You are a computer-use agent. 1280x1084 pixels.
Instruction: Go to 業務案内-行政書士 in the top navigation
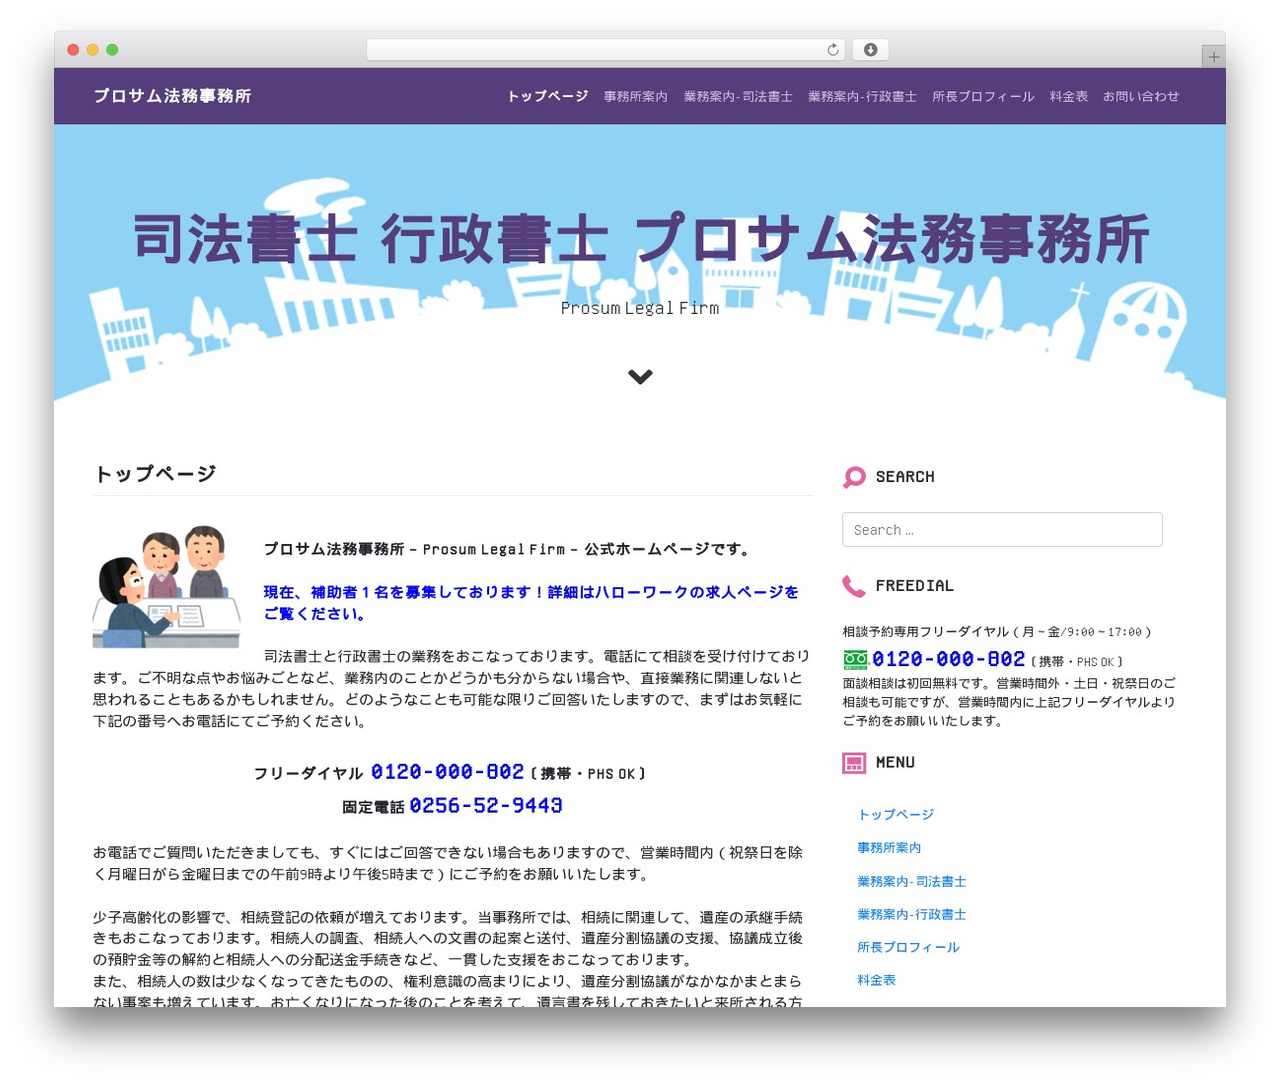pyautogui.click(x=862, y=96)
